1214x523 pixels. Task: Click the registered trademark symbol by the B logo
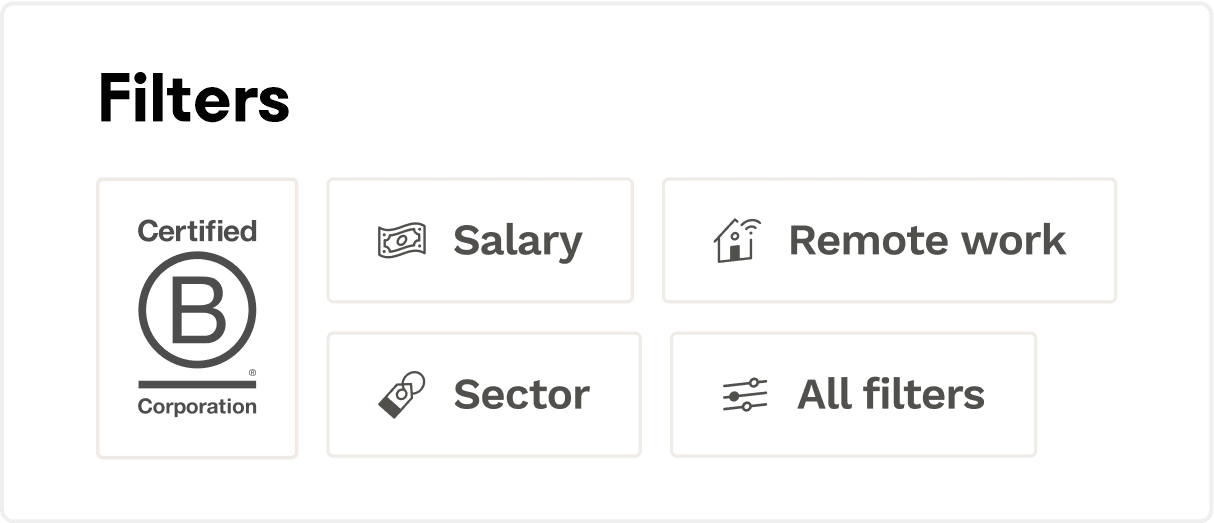(252, 372)
